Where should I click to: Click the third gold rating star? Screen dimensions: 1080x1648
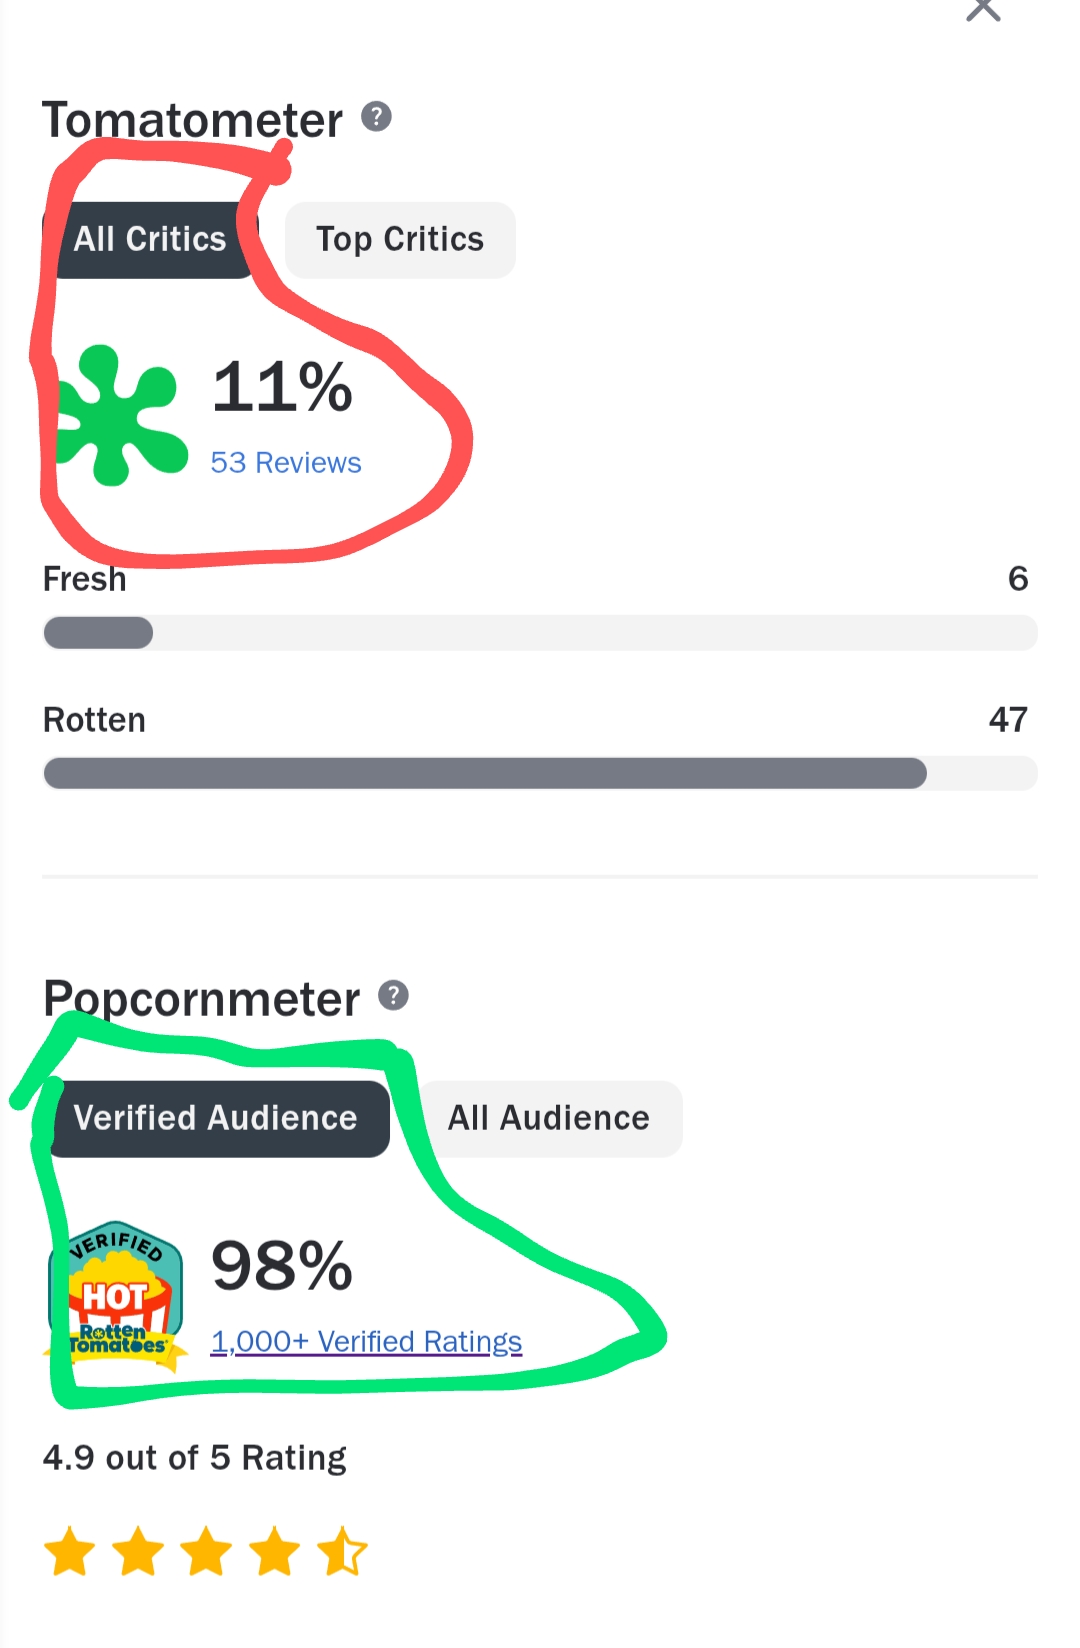pos(206,1552)
